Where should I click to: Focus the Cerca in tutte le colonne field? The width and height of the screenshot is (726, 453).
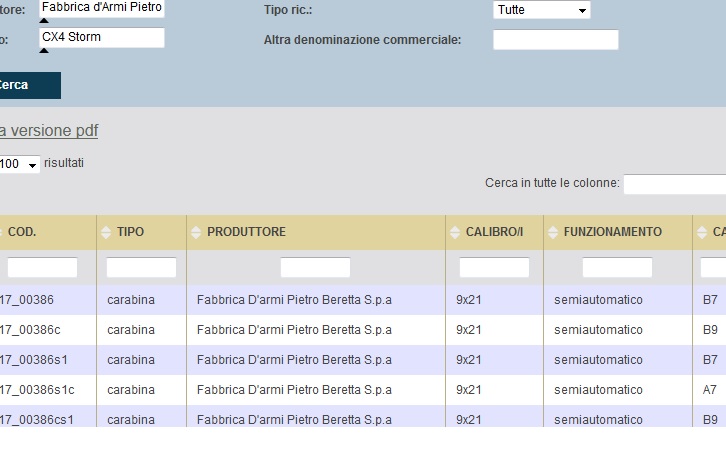click(675, 184)
